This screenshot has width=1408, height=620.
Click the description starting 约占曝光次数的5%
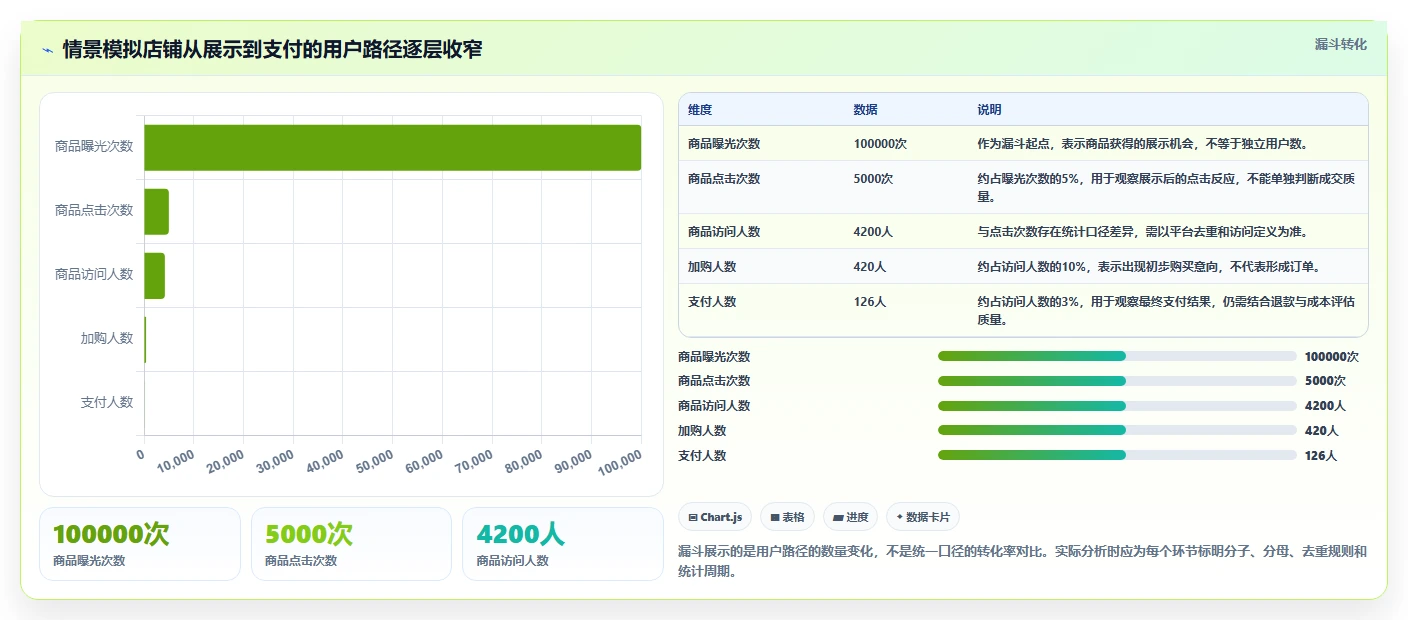coord(1166,187)
